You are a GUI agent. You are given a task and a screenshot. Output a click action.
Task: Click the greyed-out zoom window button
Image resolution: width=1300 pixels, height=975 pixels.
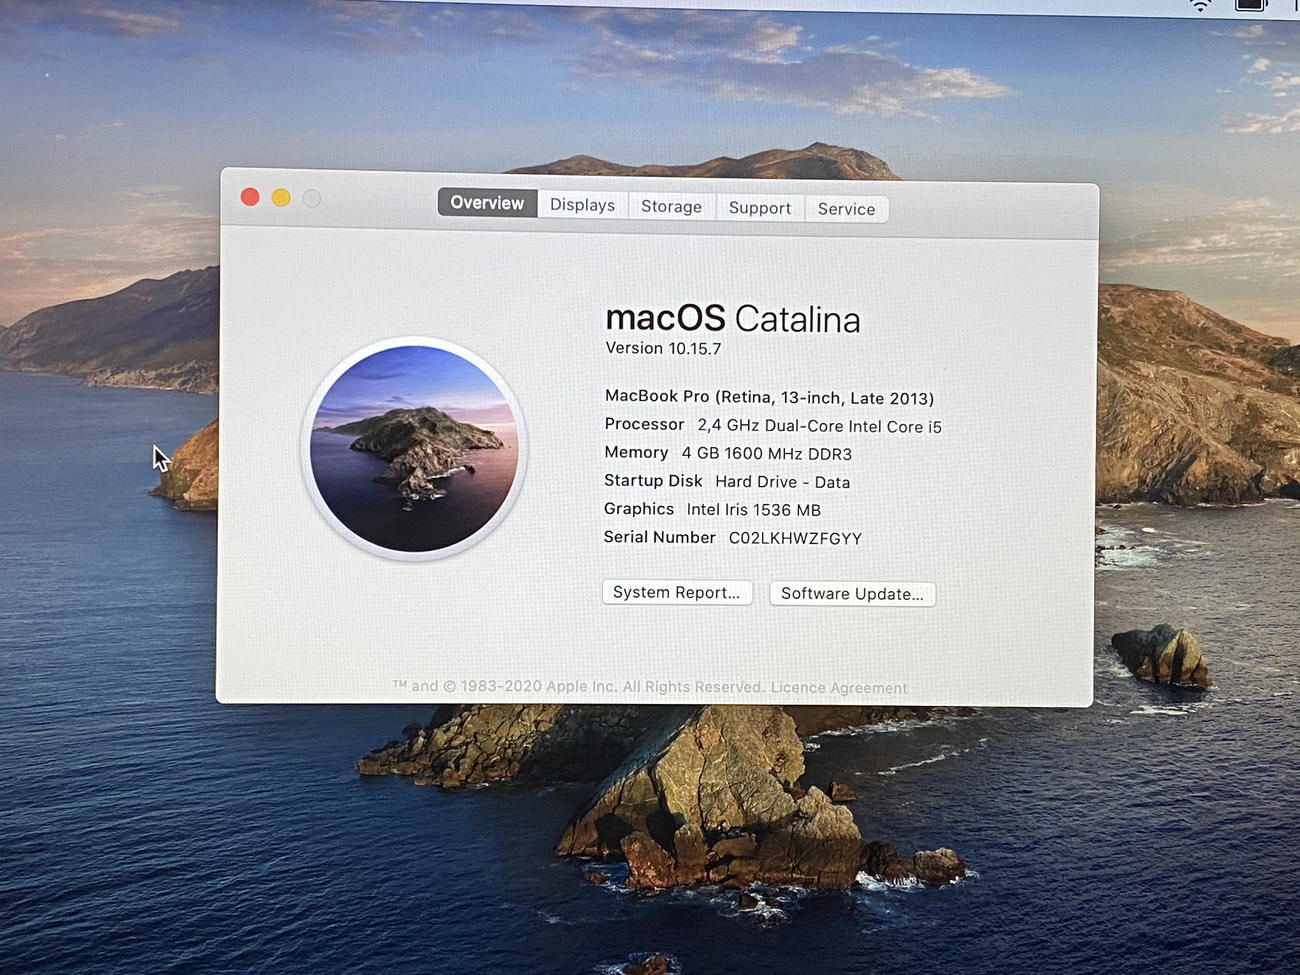tap(312, 199)
